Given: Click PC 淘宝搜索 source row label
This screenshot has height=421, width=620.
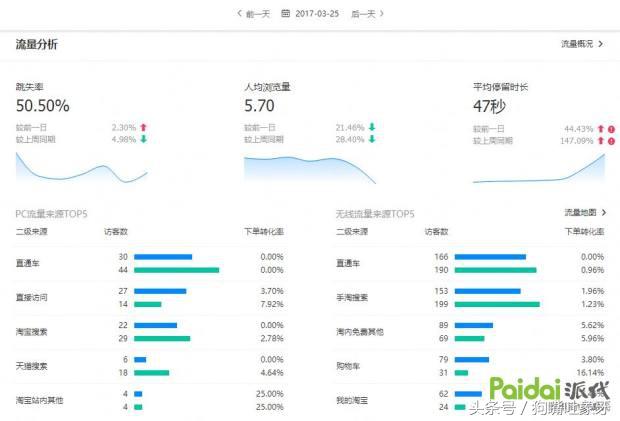Looking at the screenshot, I should (x=32, y=332).
